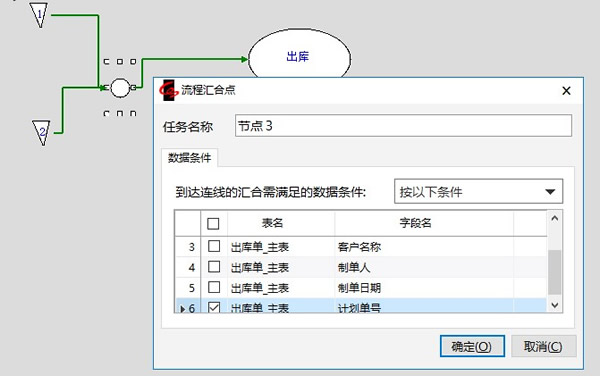600x376 pixels.
Task: Click the 字段名 column header
Action: point(415,223)
